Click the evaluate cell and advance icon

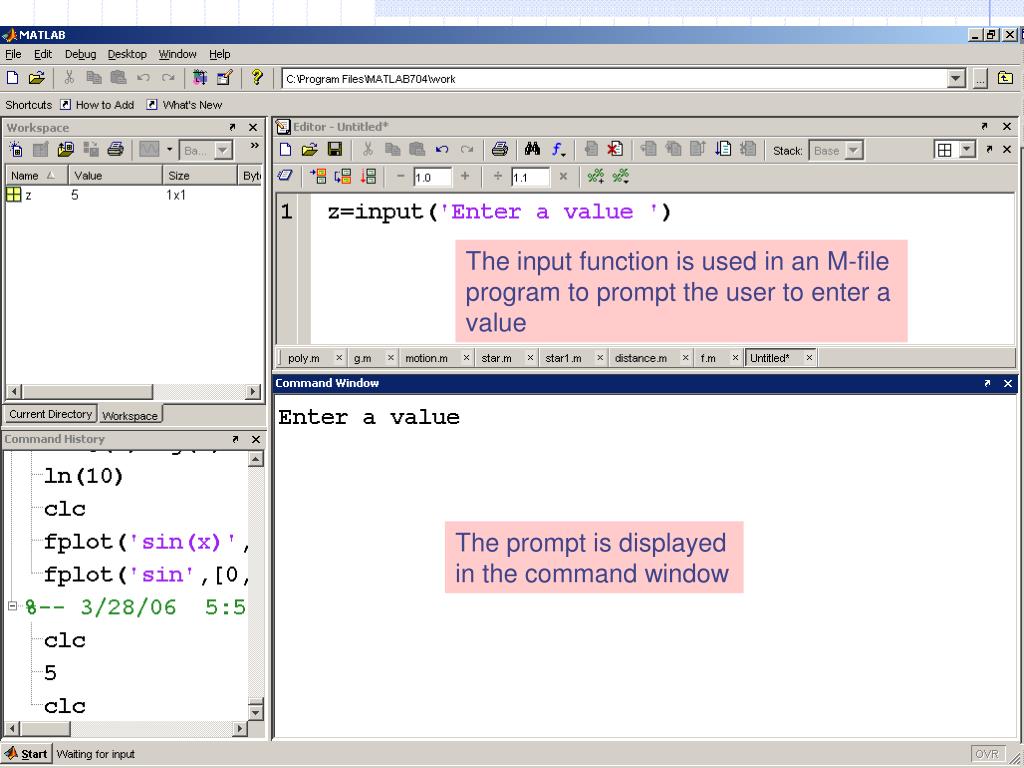tap(343, 176)
